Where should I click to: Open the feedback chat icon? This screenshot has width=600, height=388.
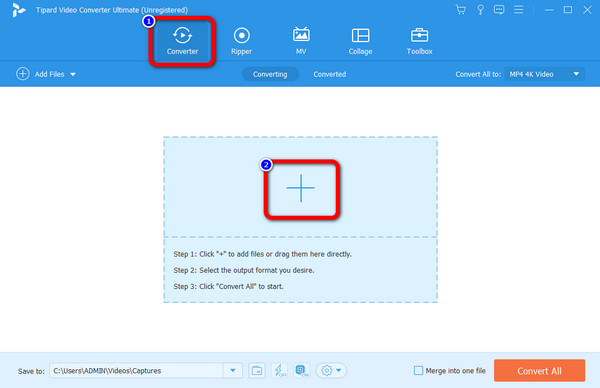coord(499,10)
